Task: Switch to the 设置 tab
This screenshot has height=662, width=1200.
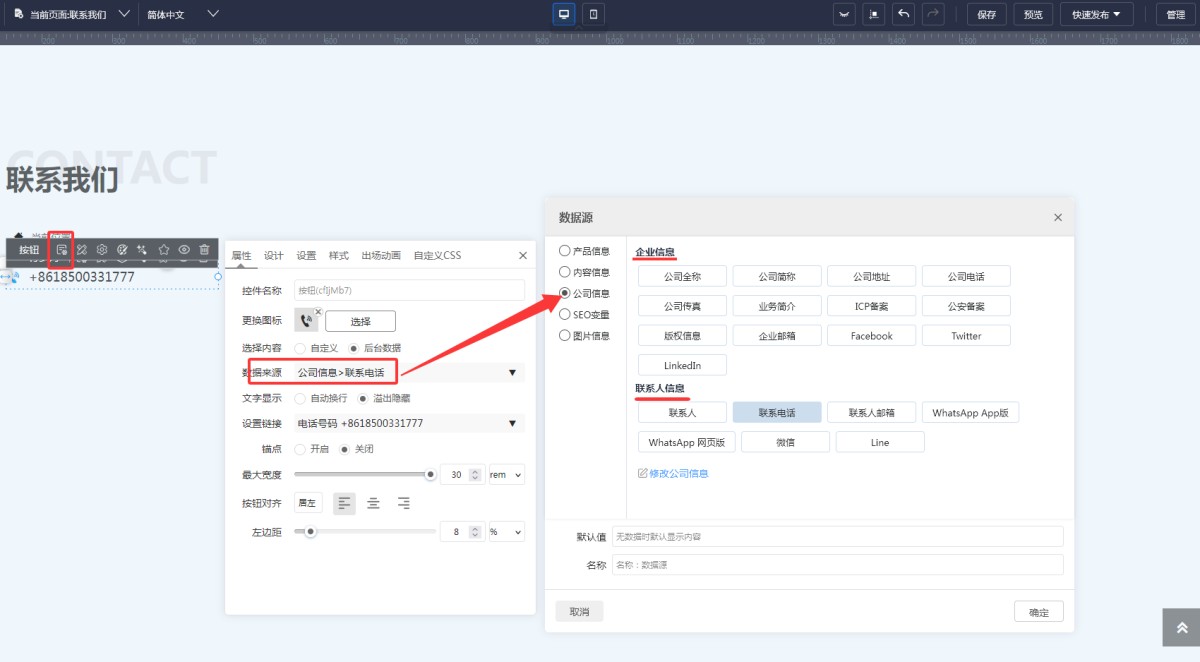Action: 306,256
